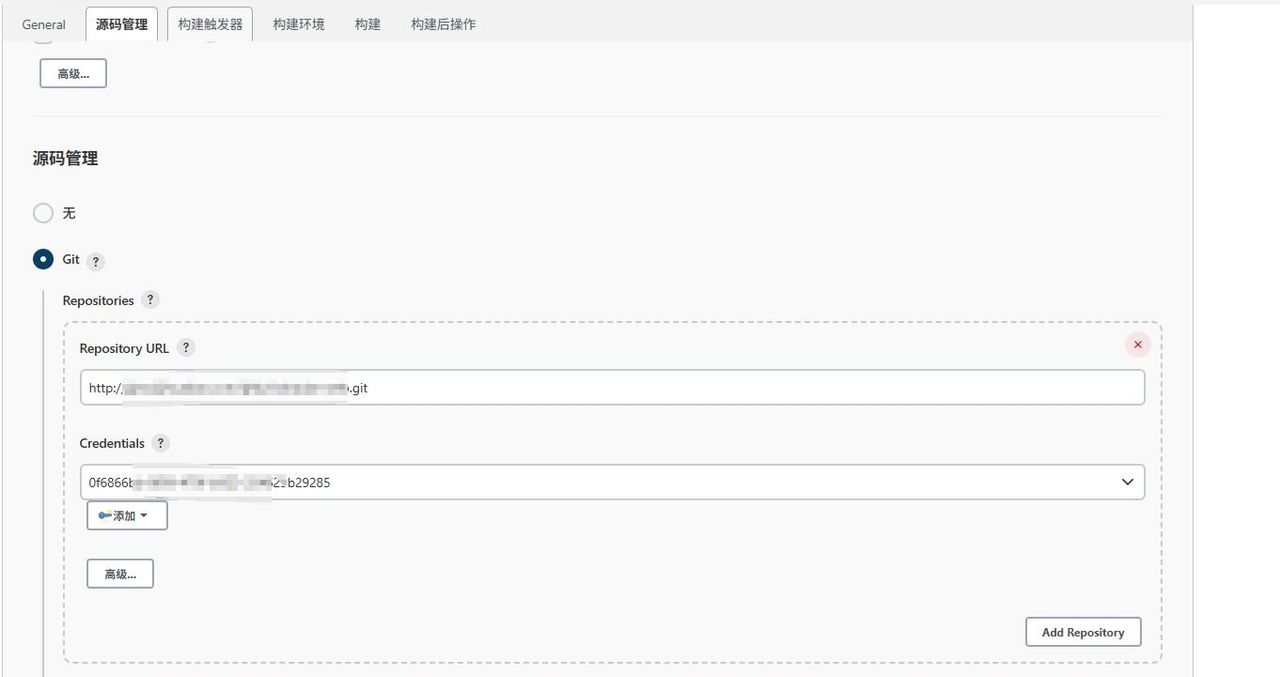
Task: View Repository URL help tooltip
Action: click(x=186, y=348)
